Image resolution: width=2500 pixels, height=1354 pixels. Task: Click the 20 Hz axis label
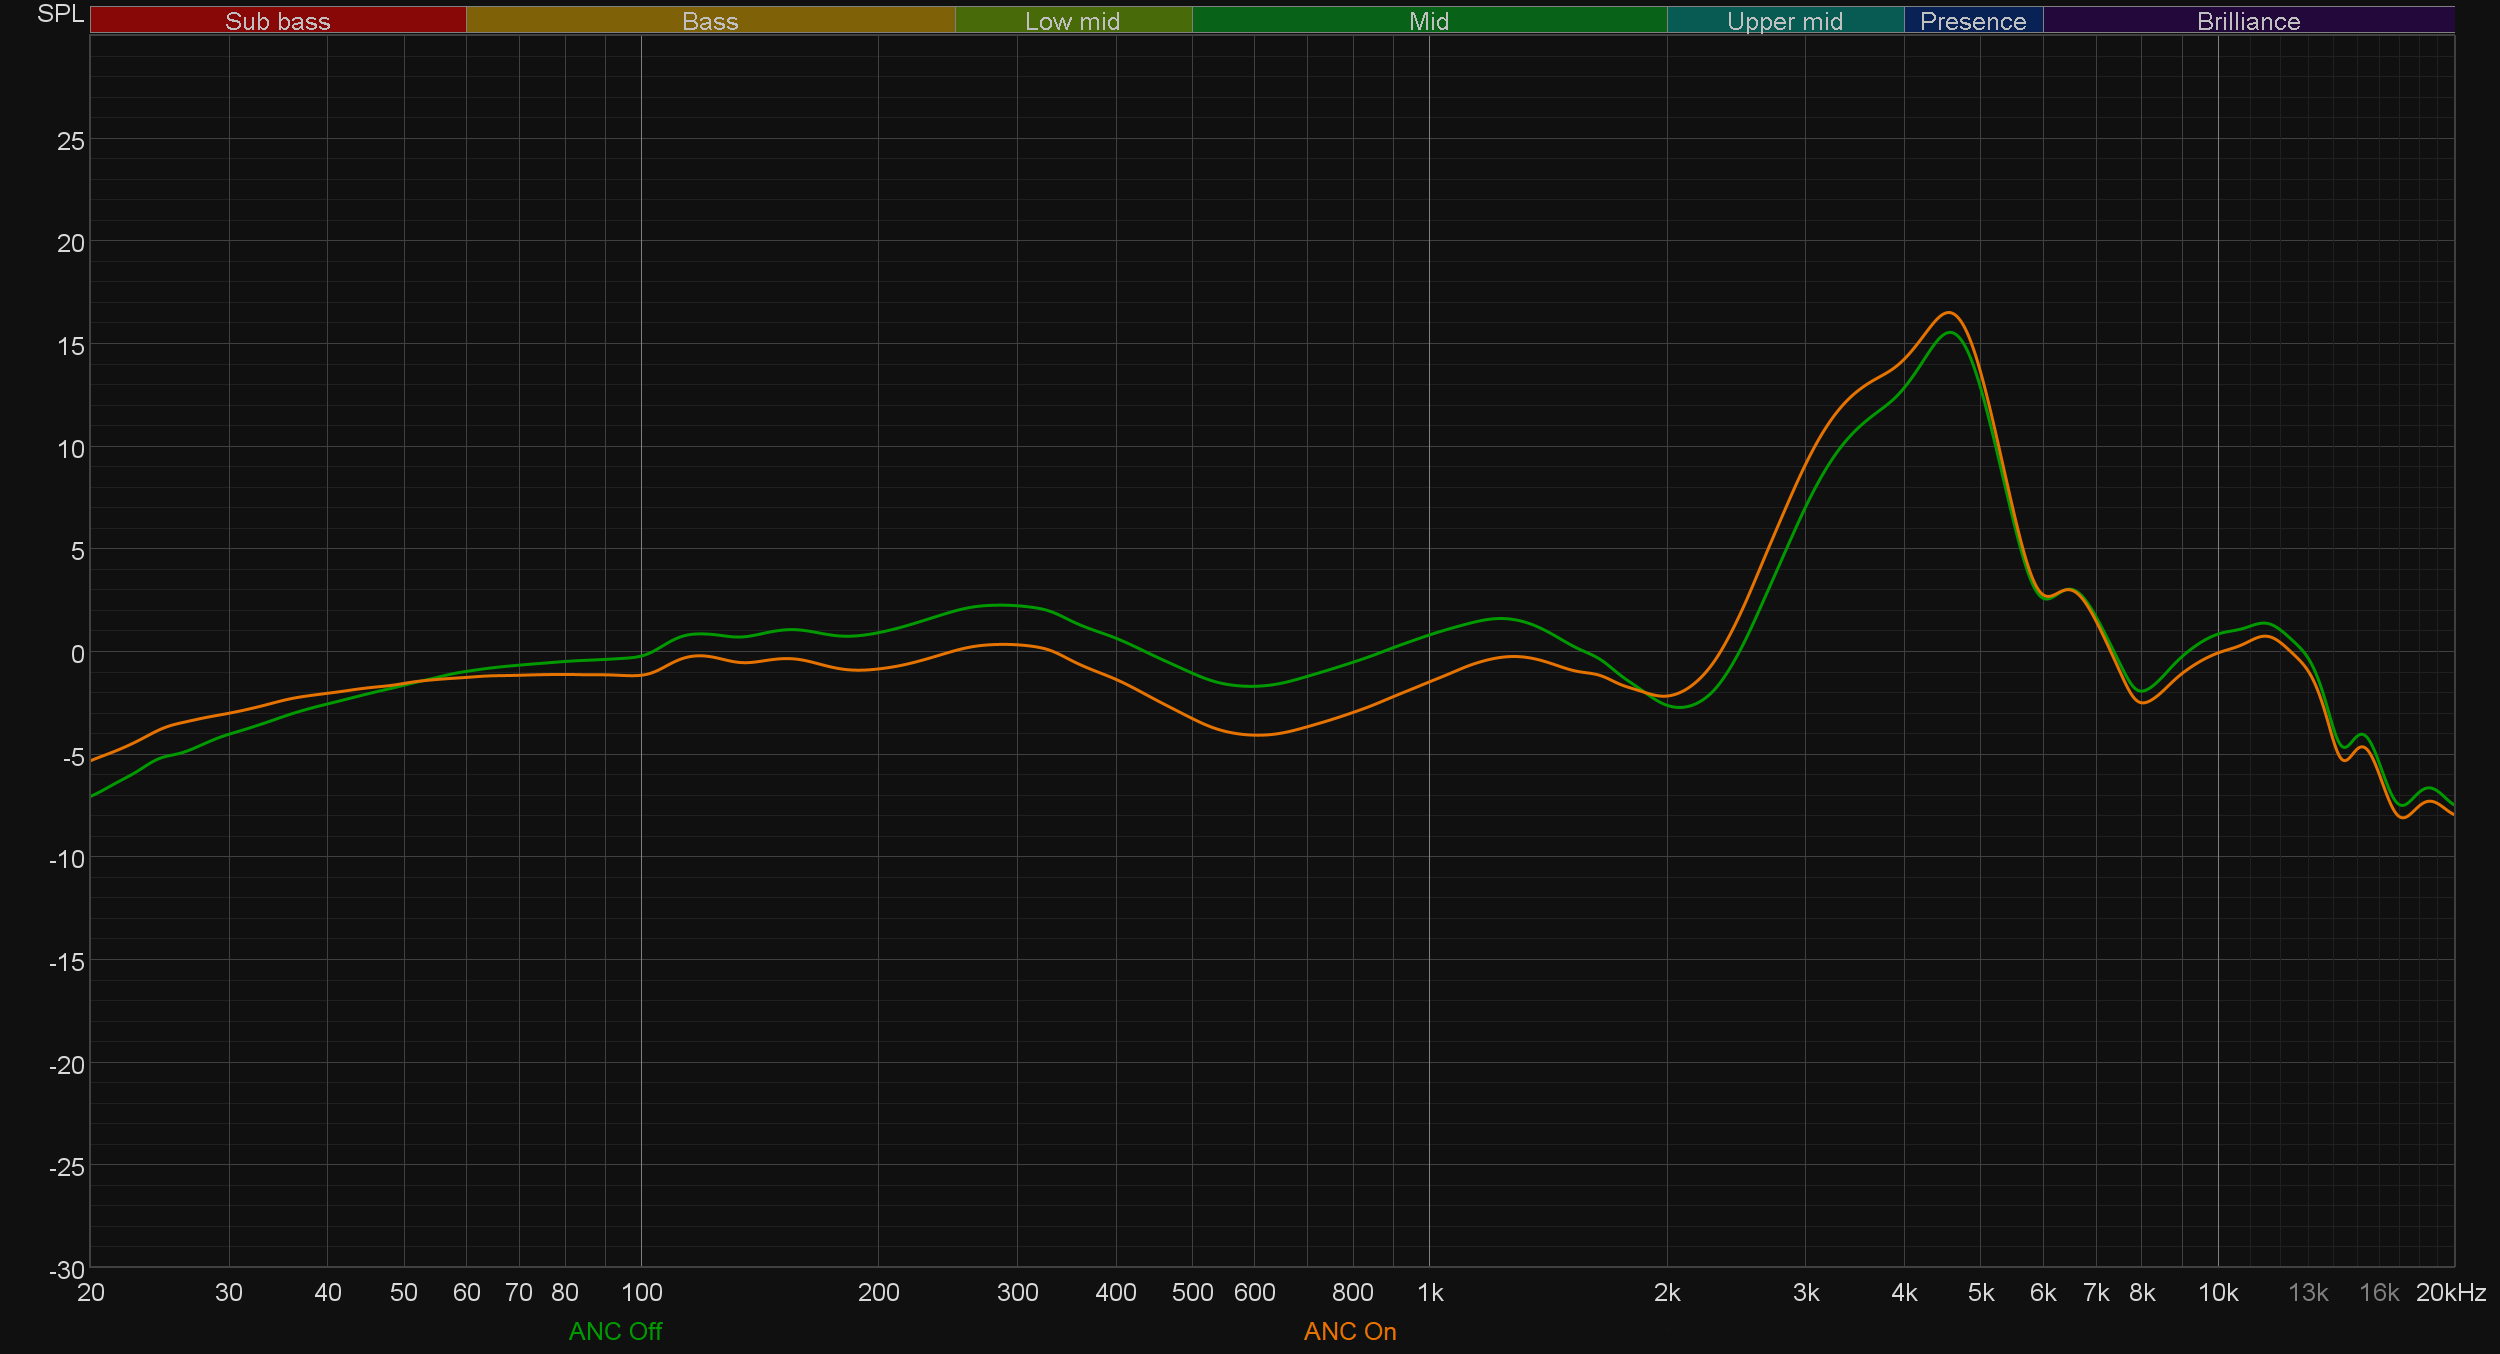click(x=91, y=1292)
